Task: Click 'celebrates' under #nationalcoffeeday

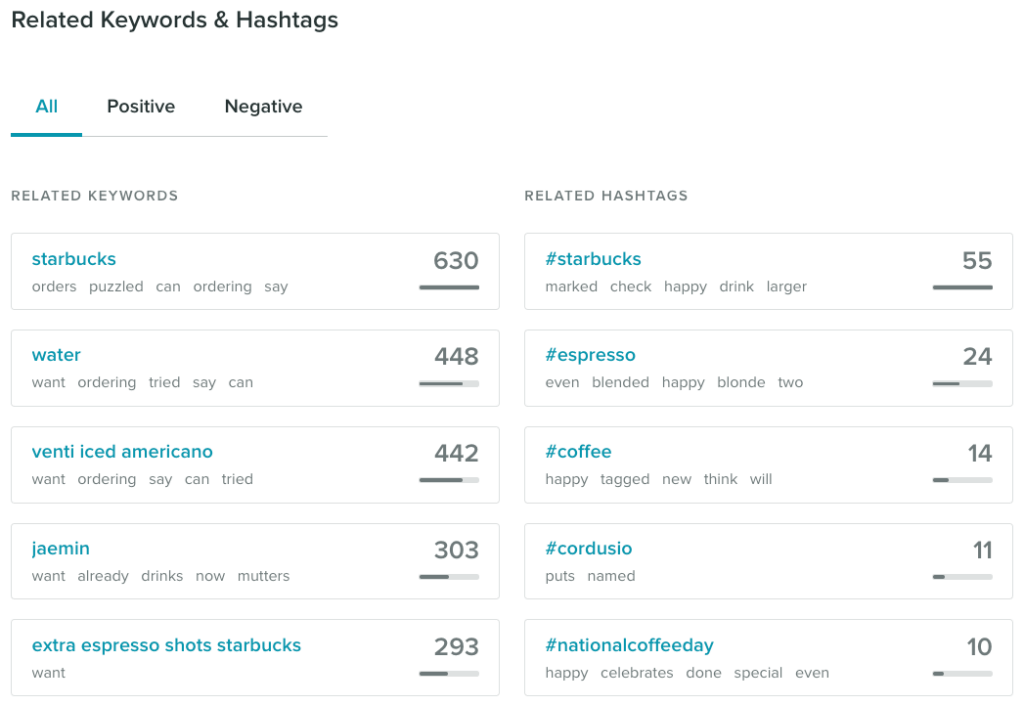Action: pyautogui.click(x=637, y=673)
